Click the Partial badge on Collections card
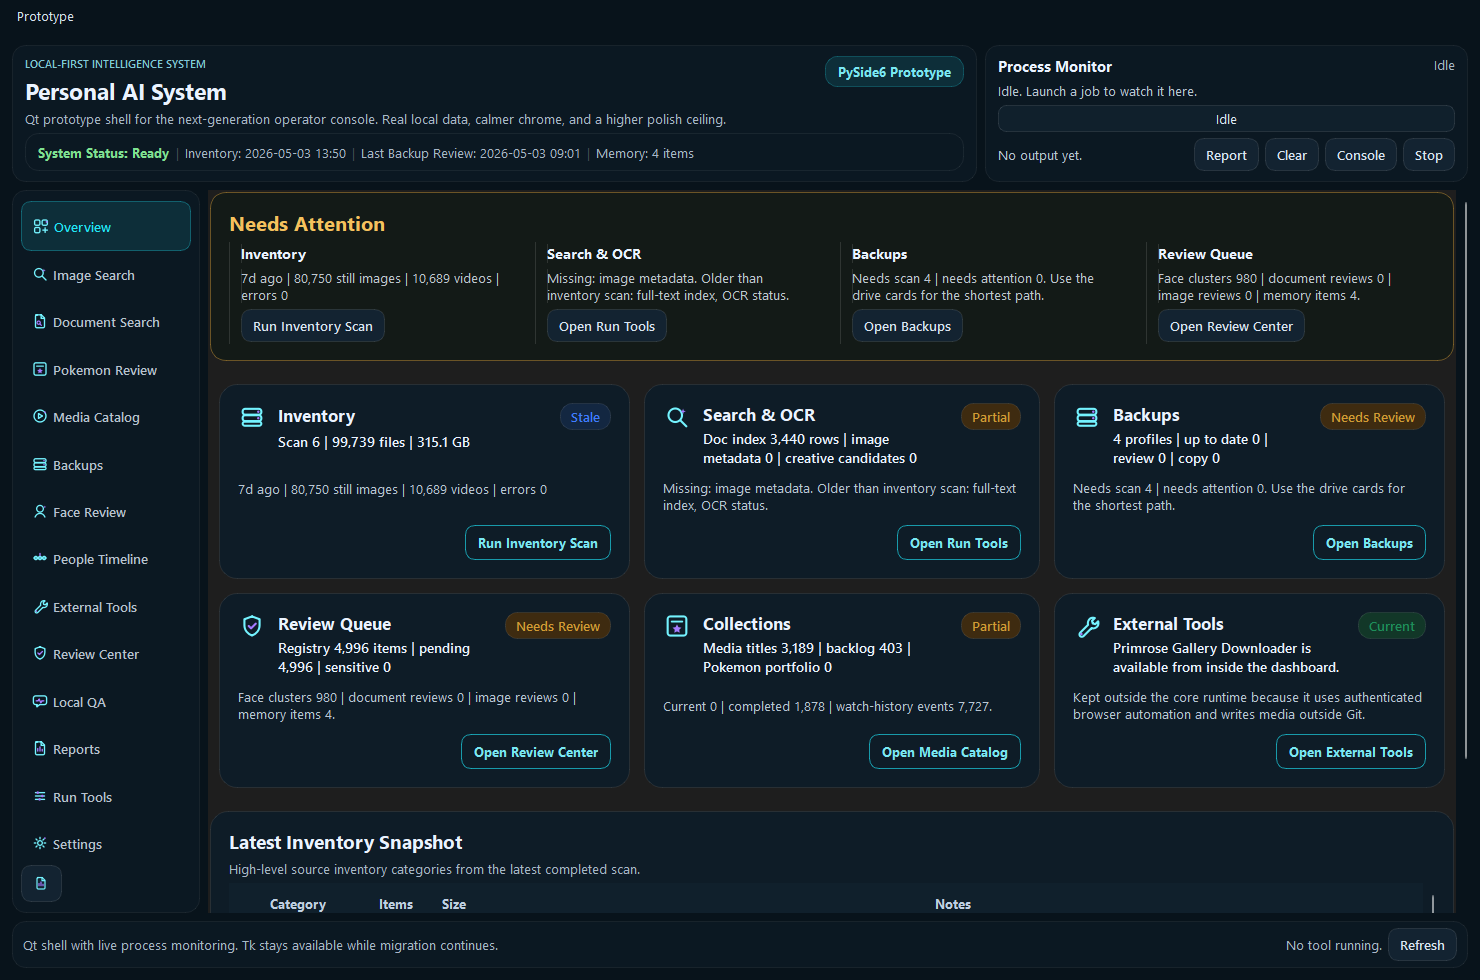The width and height of the screenshot is (1480, 980). 991,626
